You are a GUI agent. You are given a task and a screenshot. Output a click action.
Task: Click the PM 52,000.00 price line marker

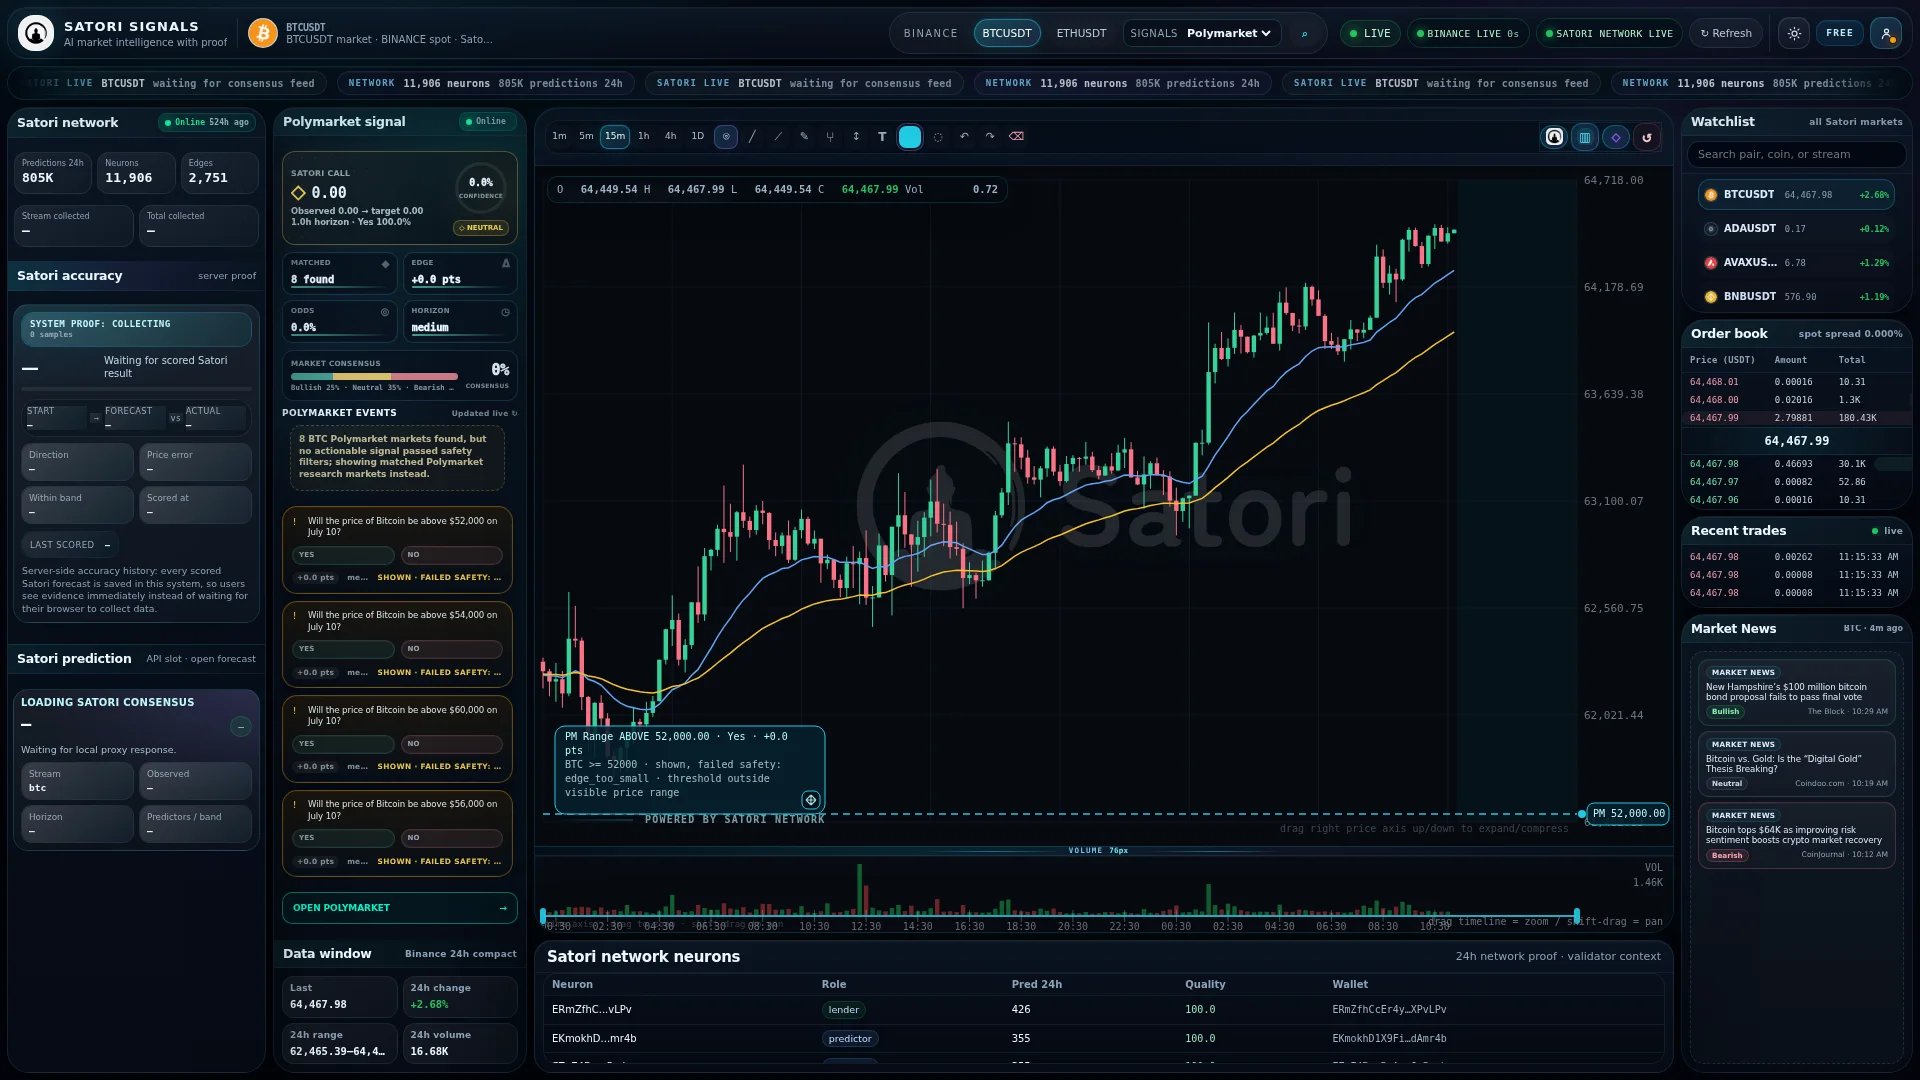pyautogui.click(x=1627, y=814)
